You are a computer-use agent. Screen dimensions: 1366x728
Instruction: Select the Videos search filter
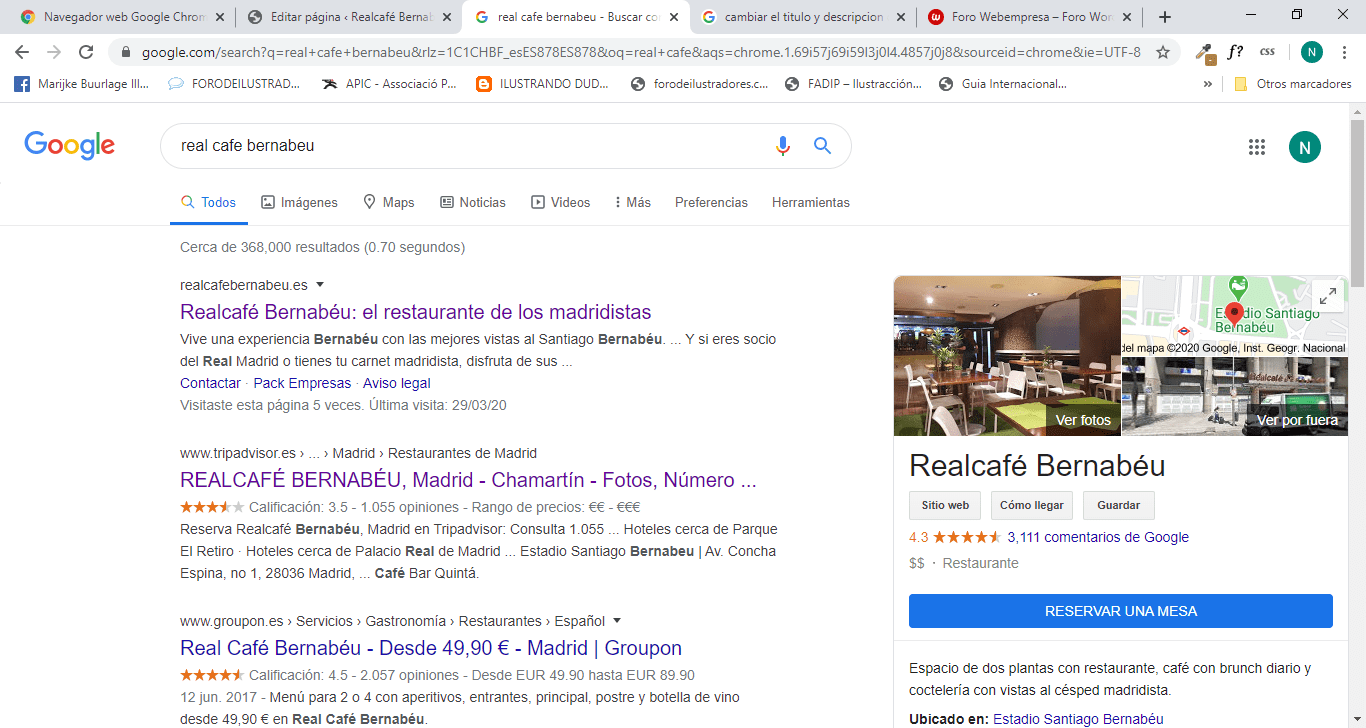tap(561, 202)
